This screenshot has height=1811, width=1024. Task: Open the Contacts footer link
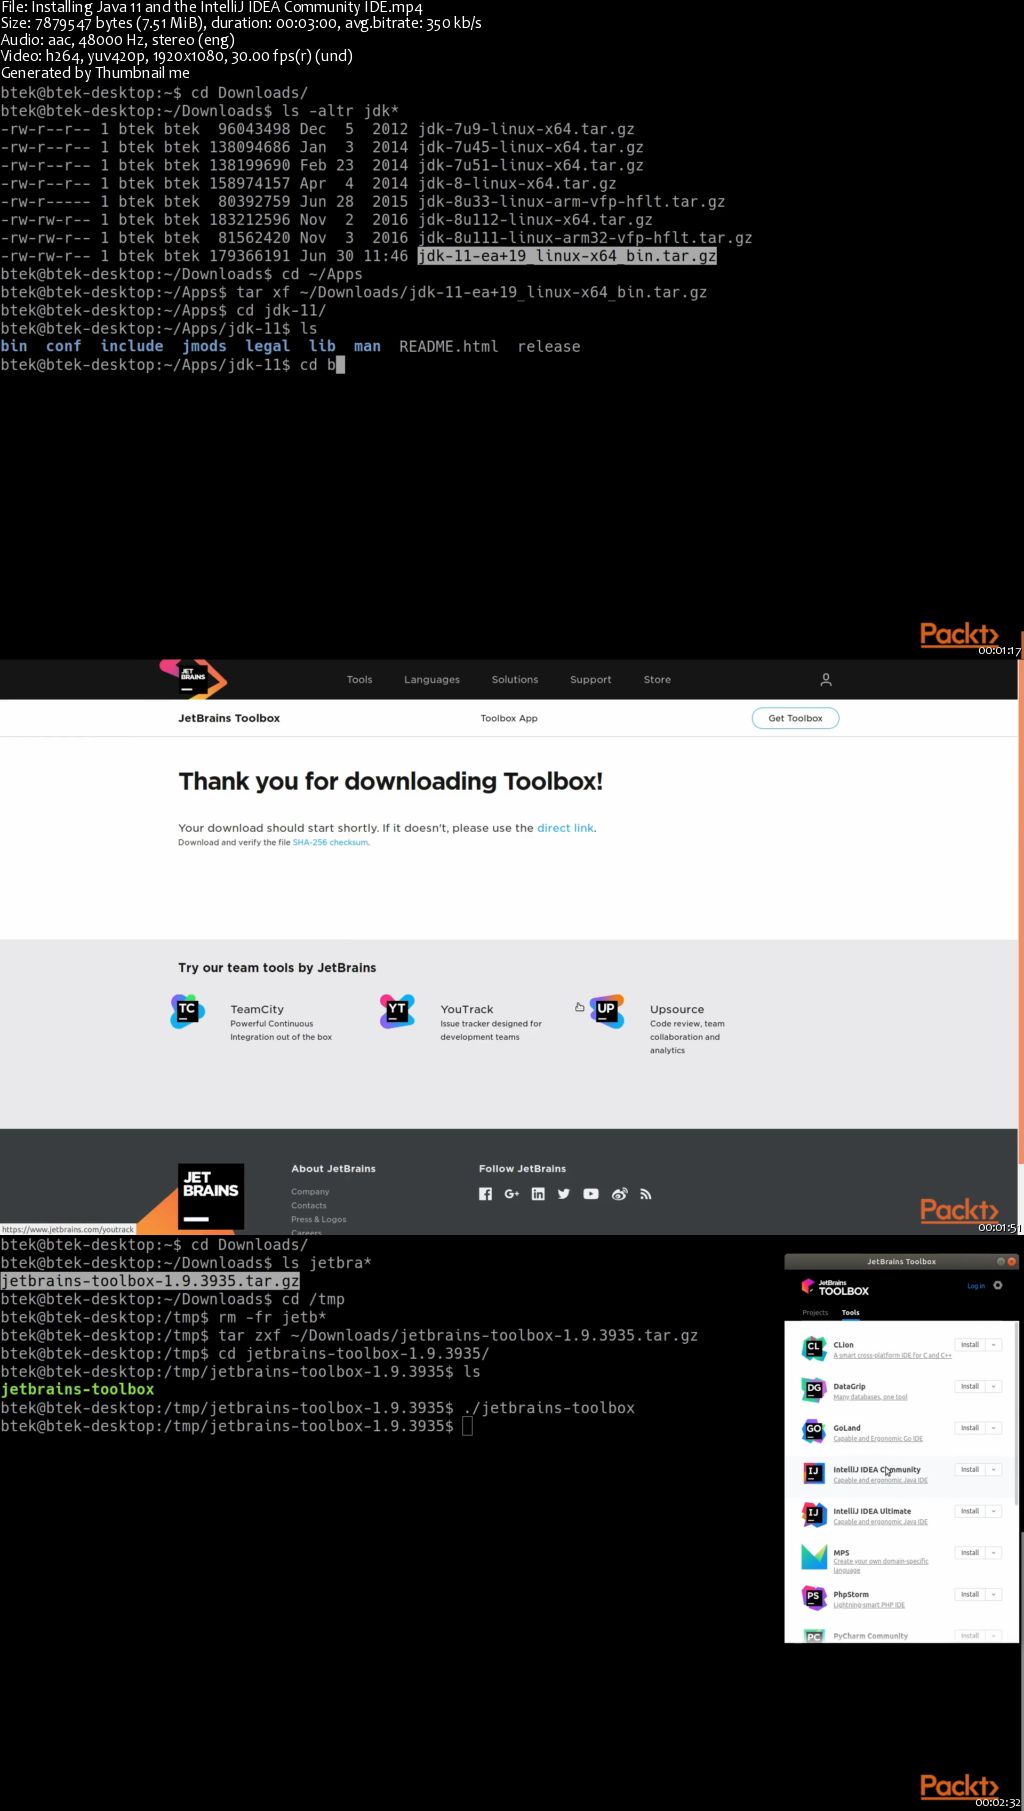[x=309, y=1206]
